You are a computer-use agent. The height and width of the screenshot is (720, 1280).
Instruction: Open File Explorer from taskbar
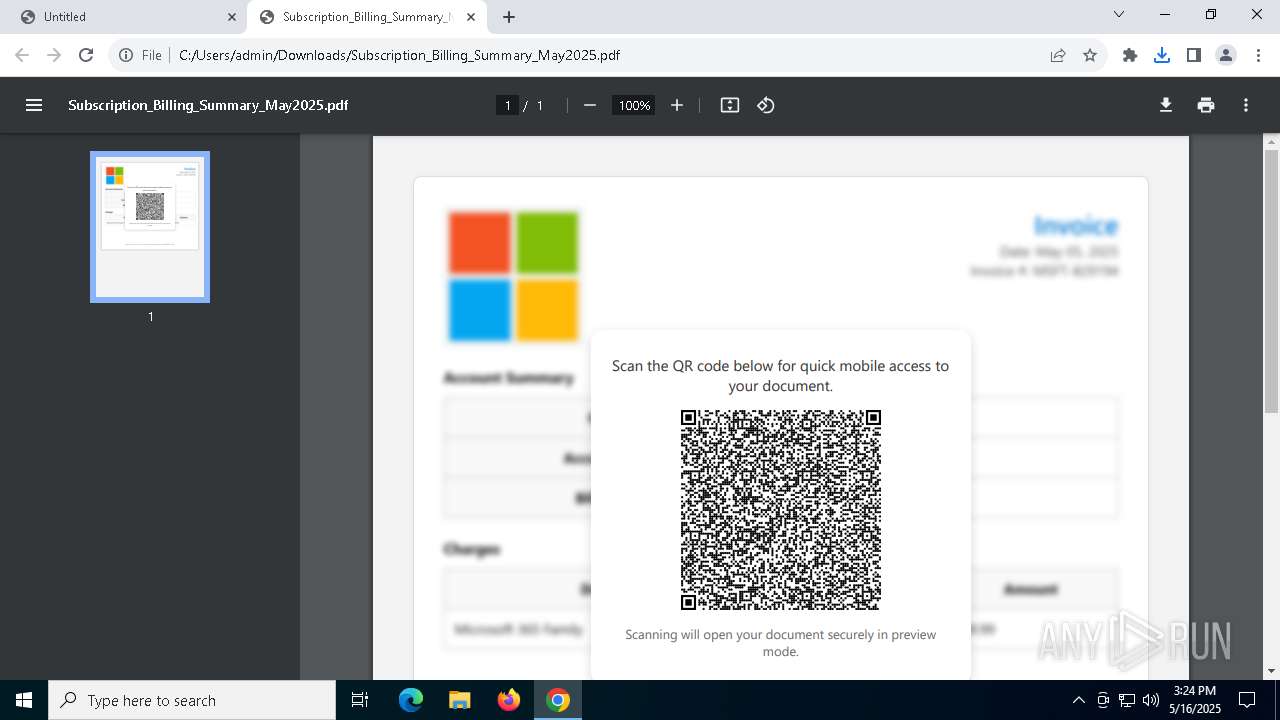[x=460, y=700]
